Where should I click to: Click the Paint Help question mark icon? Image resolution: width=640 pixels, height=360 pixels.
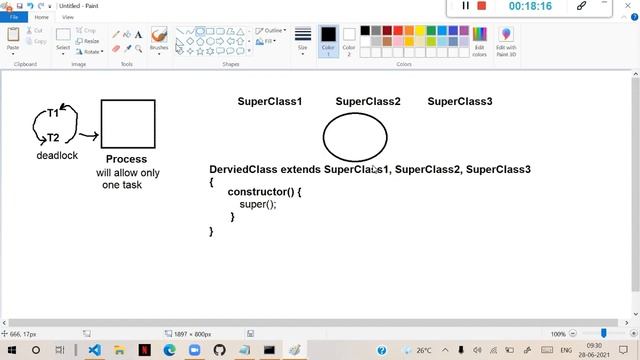pos(634,17)
